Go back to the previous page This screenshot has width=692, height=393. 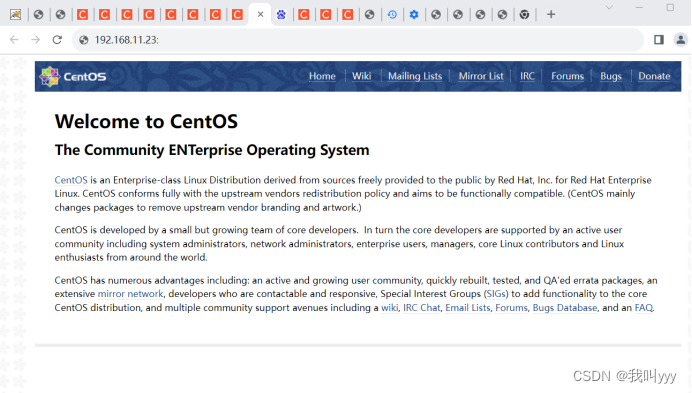point(14,40)
